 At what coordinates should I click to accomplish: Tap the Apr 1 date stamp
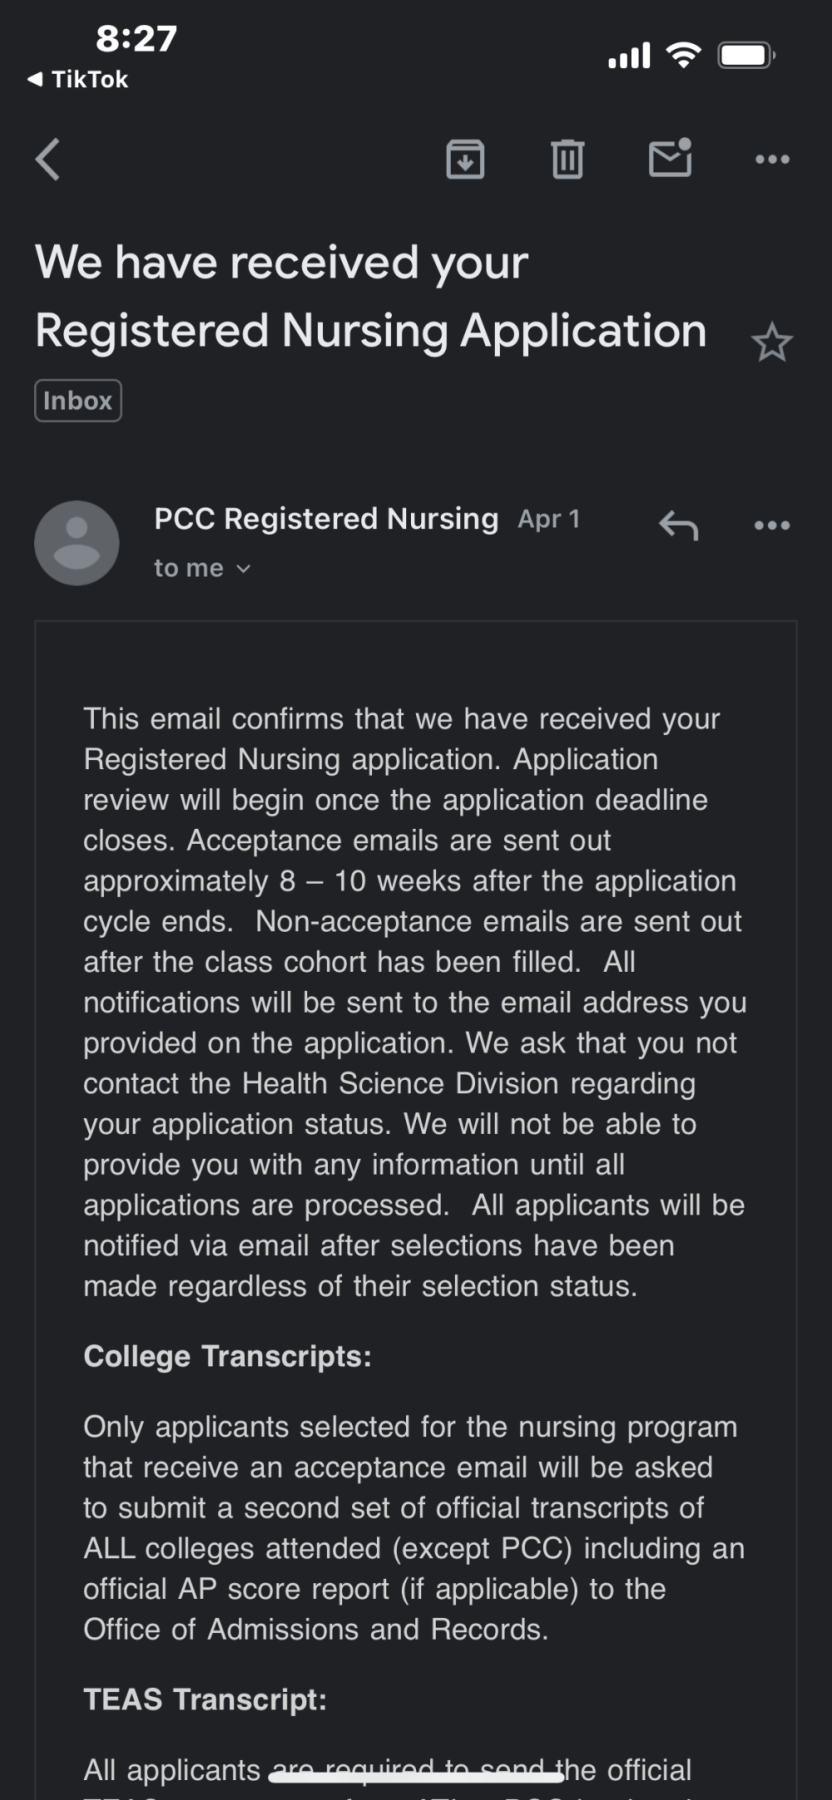pos(549,519)
